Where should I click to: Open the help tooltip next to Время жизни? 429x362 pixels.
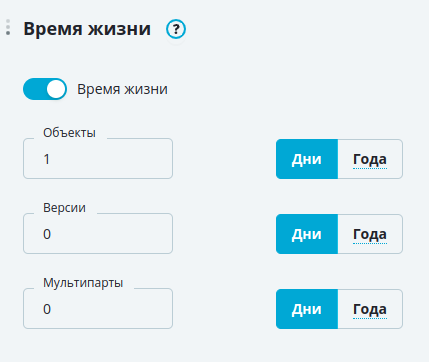(176, 29)
